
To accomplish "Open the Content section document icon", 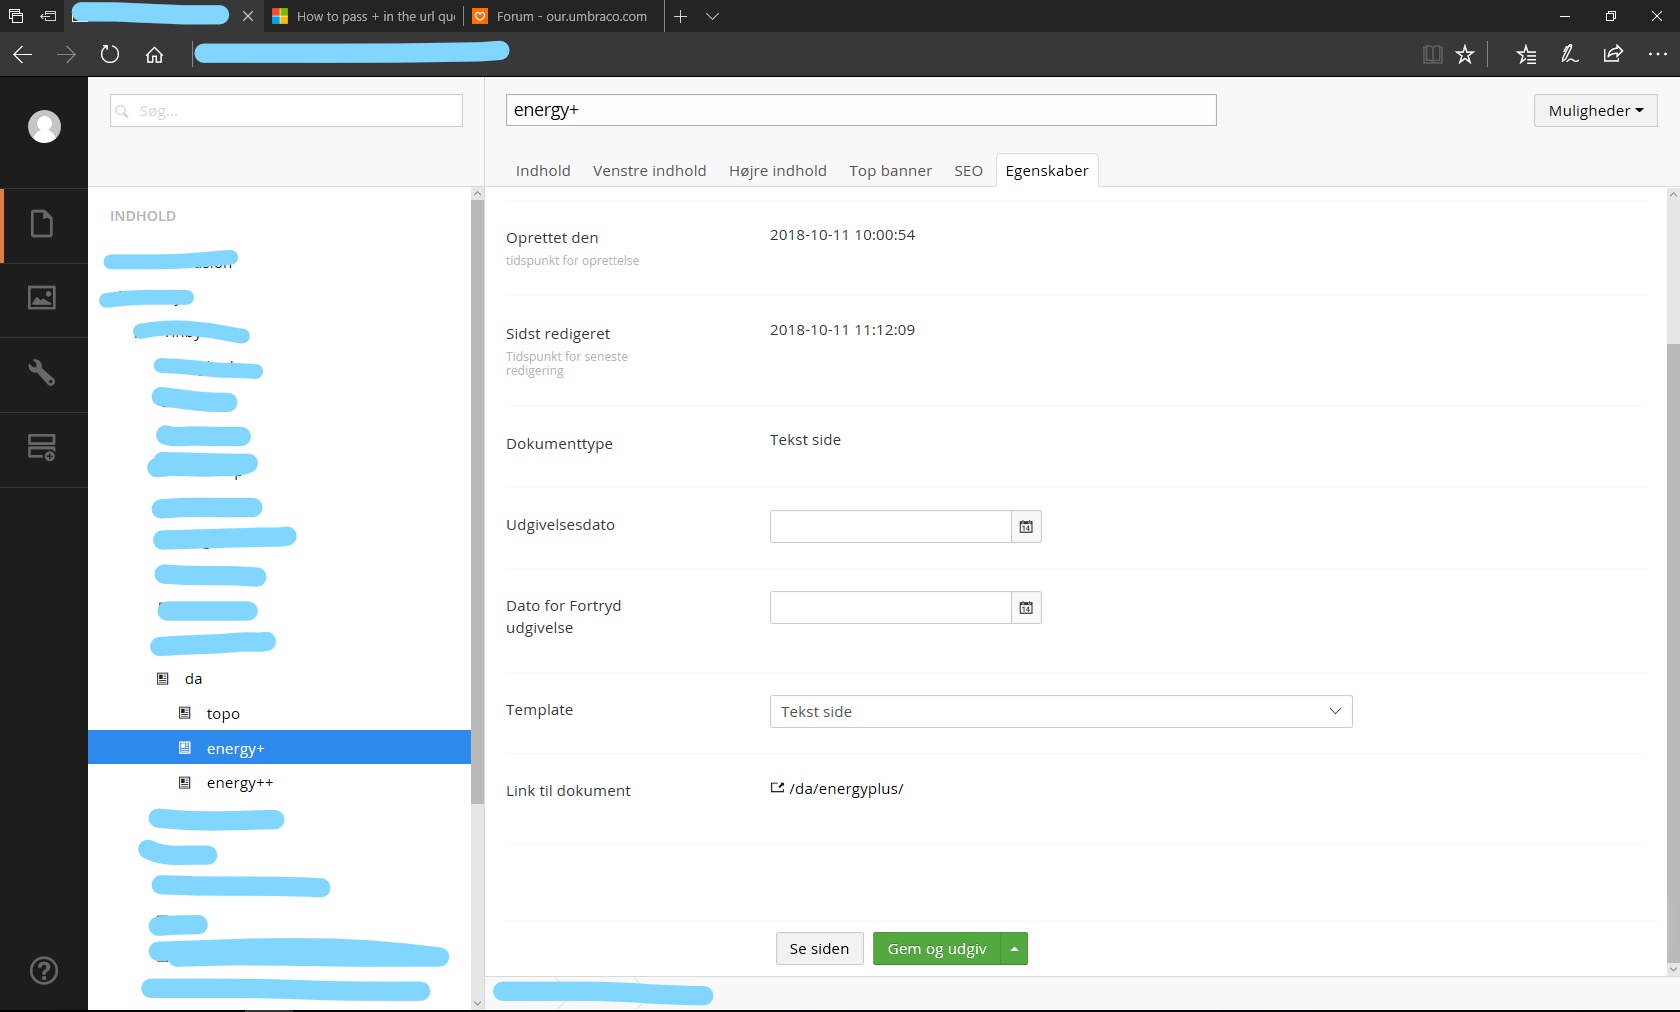I will click(x=42, y=224).
